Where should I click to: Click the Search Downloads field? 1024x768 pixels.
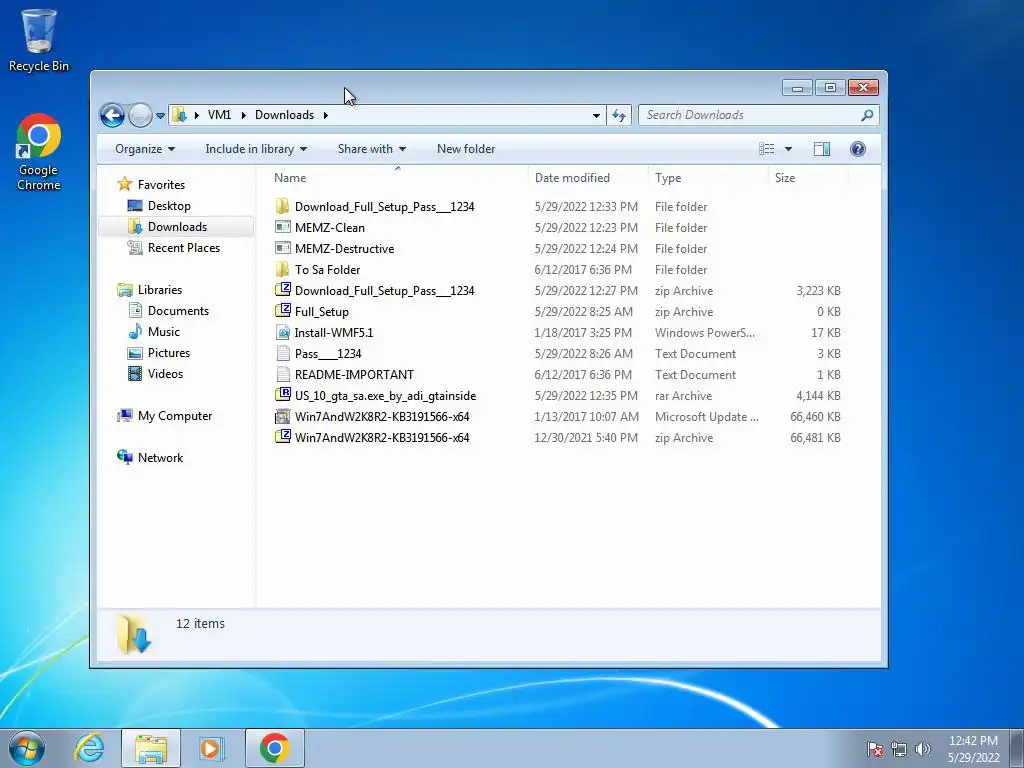(751, 115)
